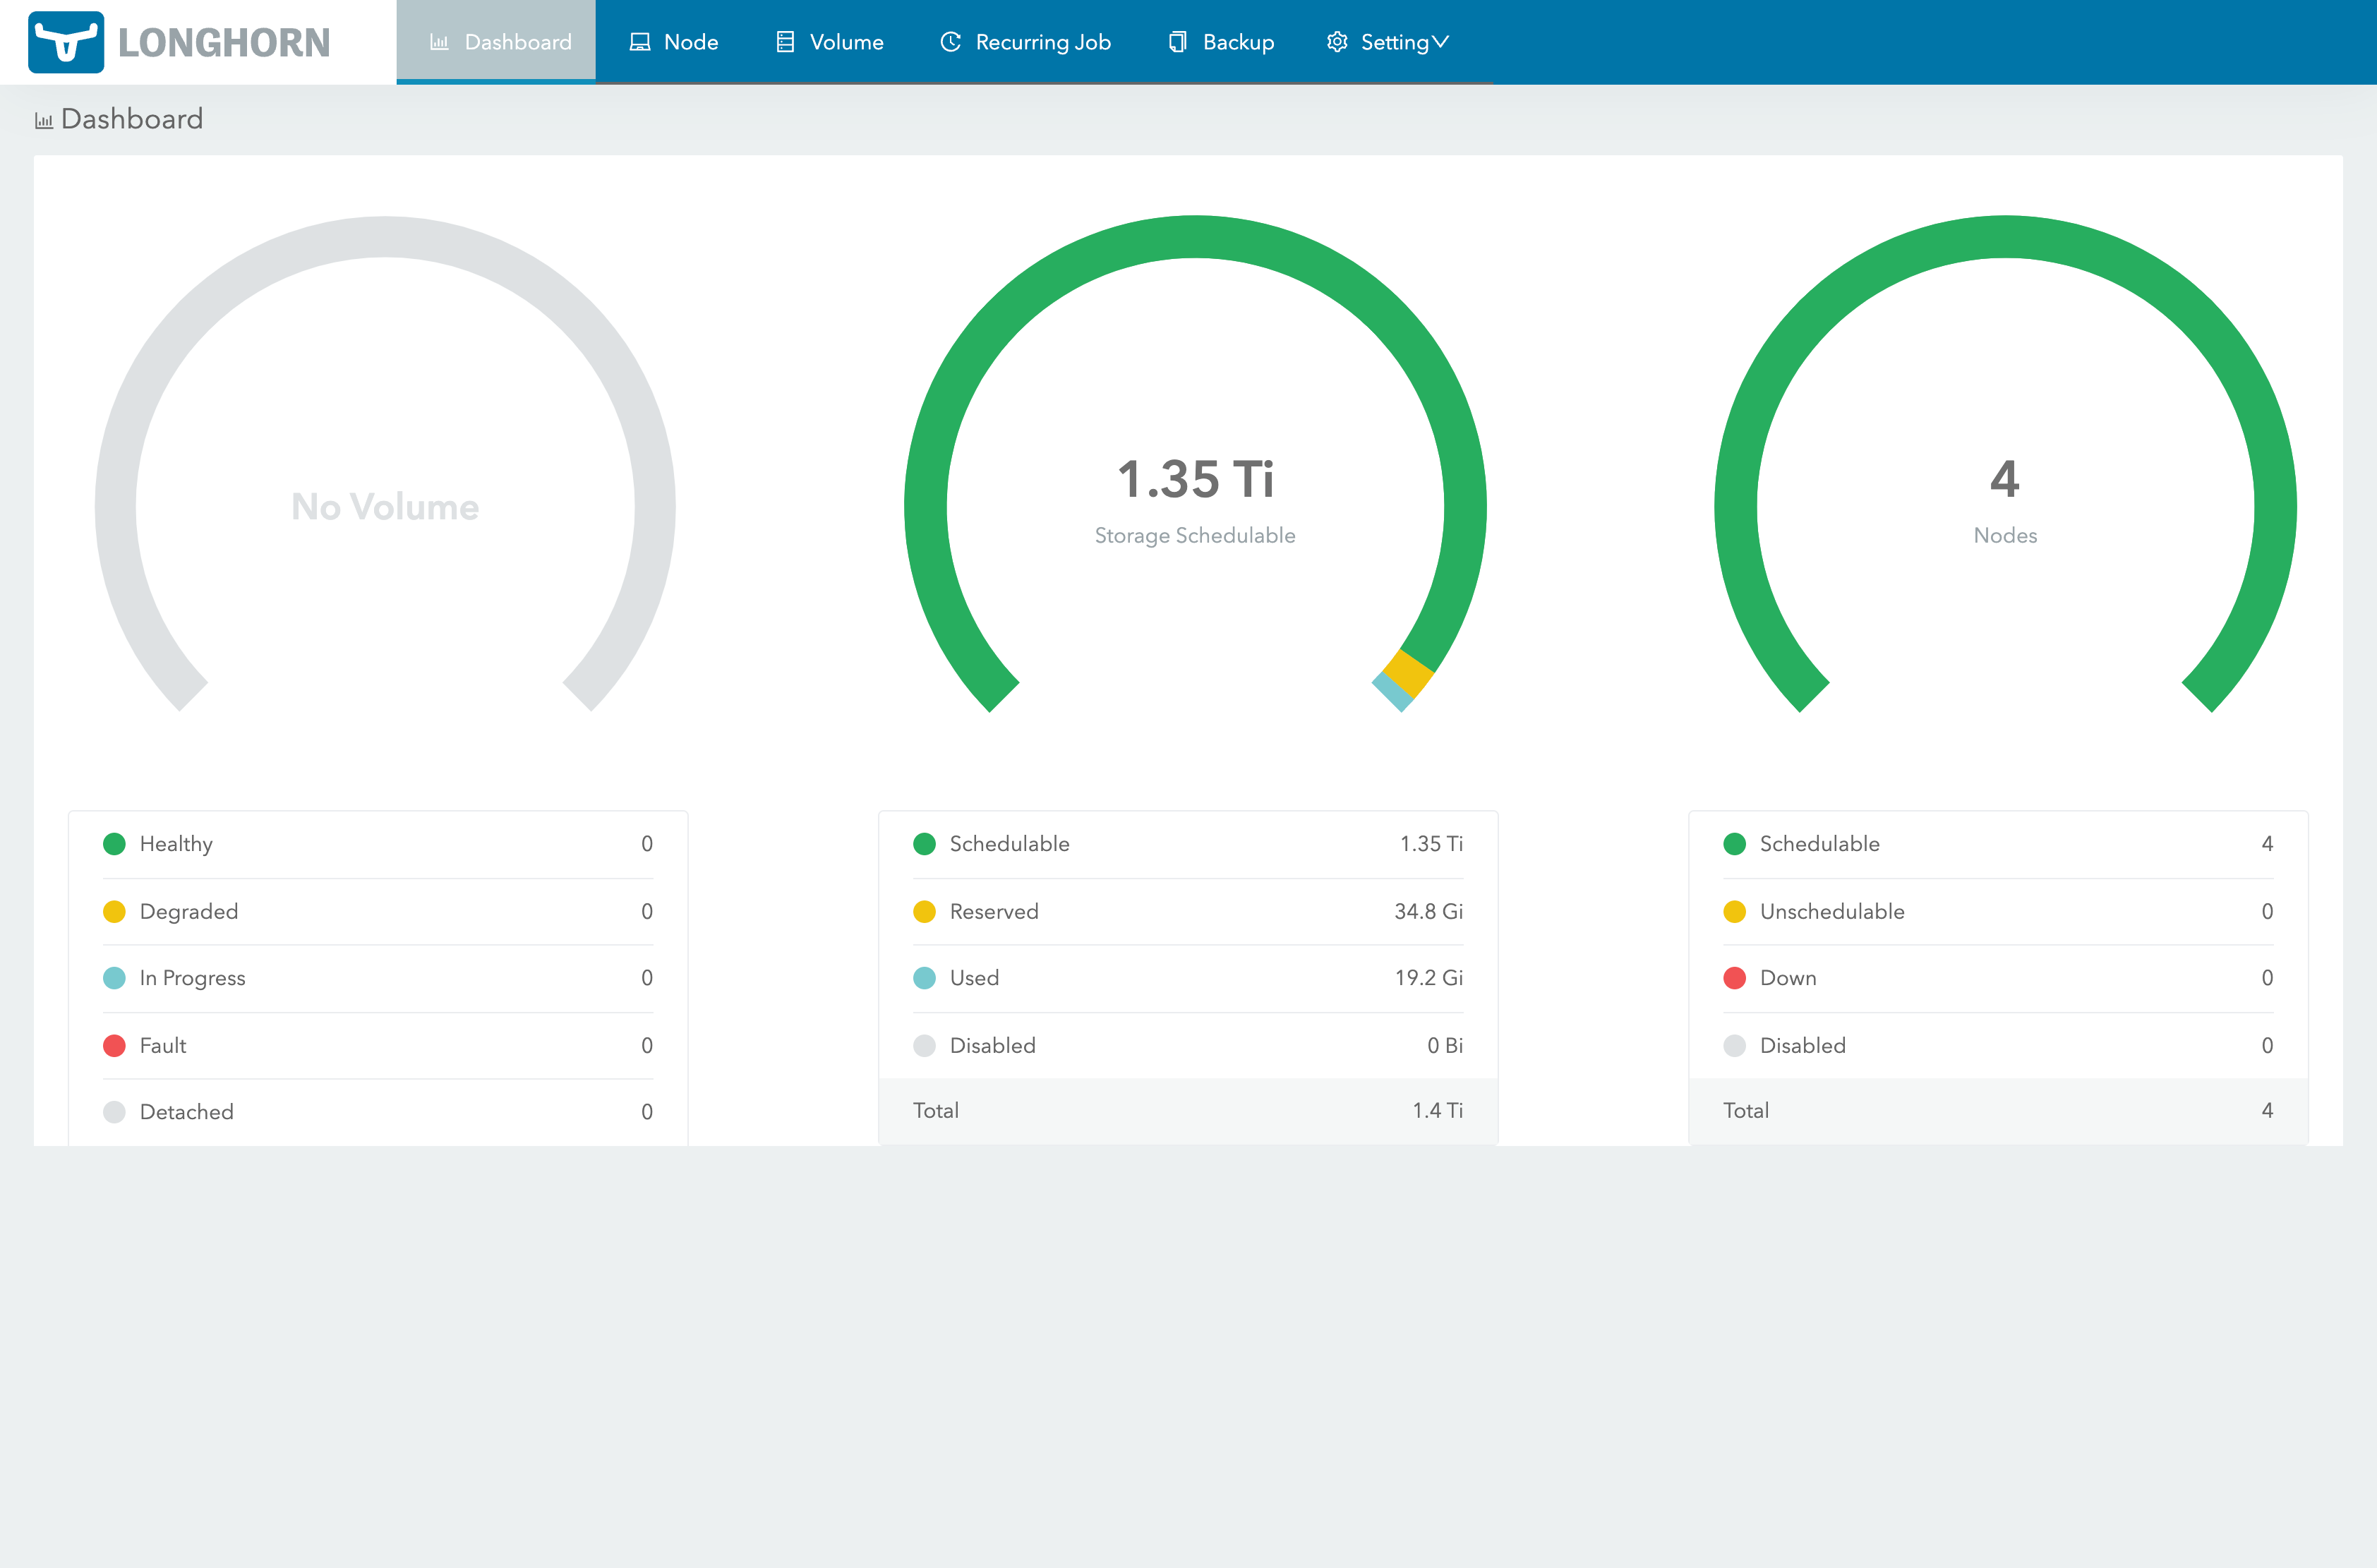This screenshot has width=2377, height=1568.
Task: Click green Schedulable storage legend dot
Action: point(924,844)
